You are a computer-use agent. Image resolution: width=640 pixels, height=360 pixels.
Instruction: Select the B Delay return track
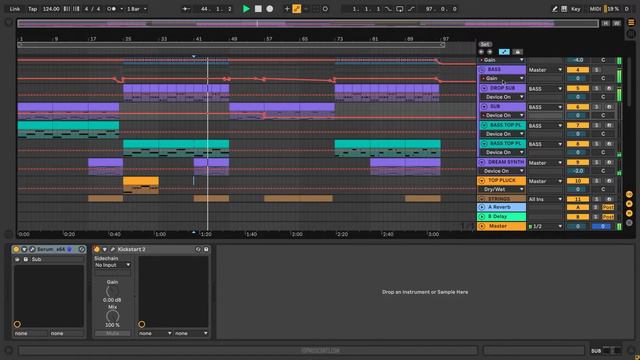502,217
